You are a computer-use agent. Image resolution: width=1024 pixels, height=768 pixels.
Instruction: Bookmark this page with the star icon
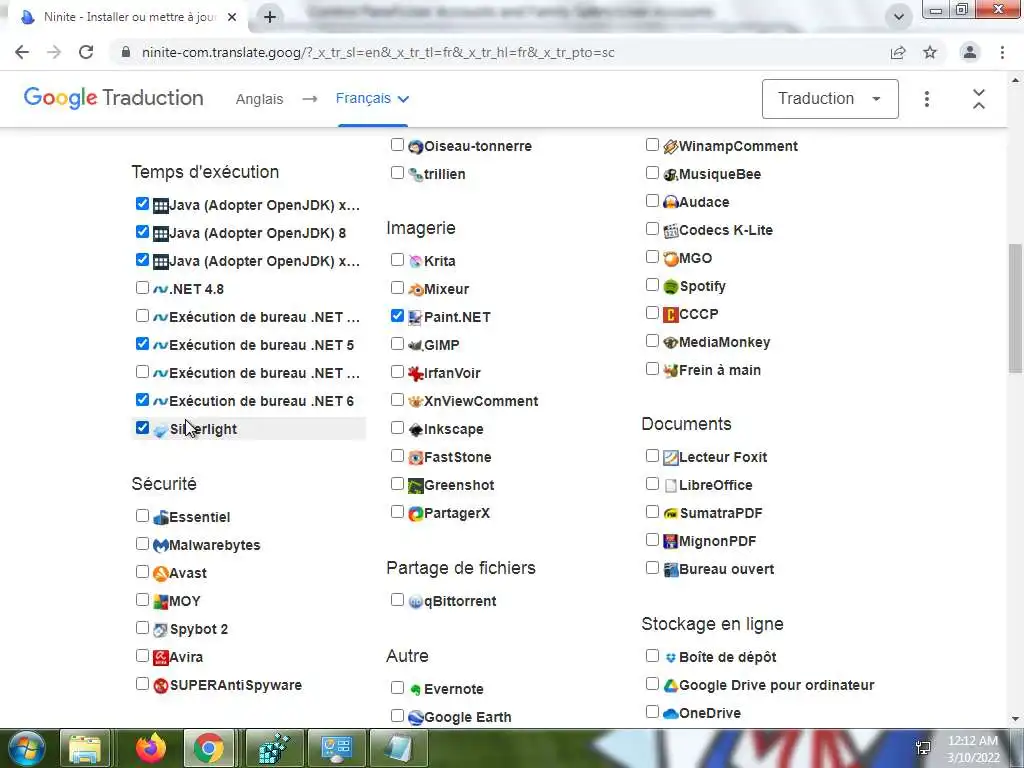coord(930,52)
